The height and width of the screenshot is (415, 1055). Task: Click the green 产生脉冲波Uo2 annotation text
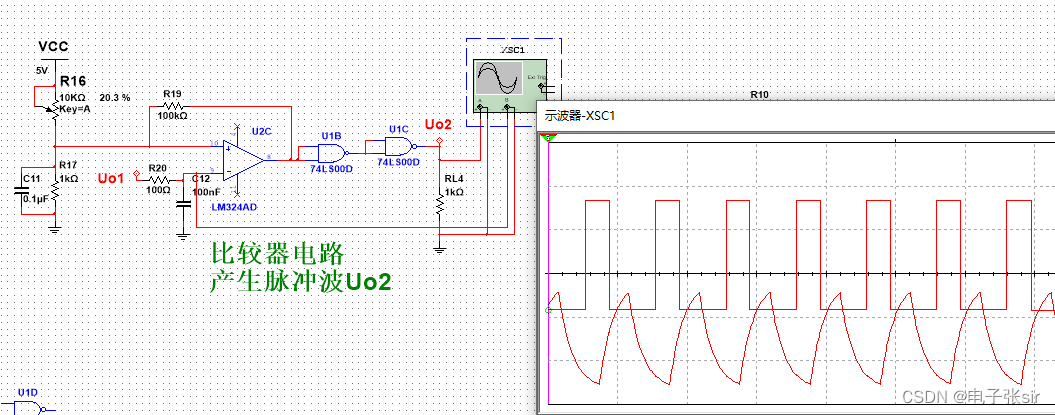pyautogui.click(x=300, y=282)
